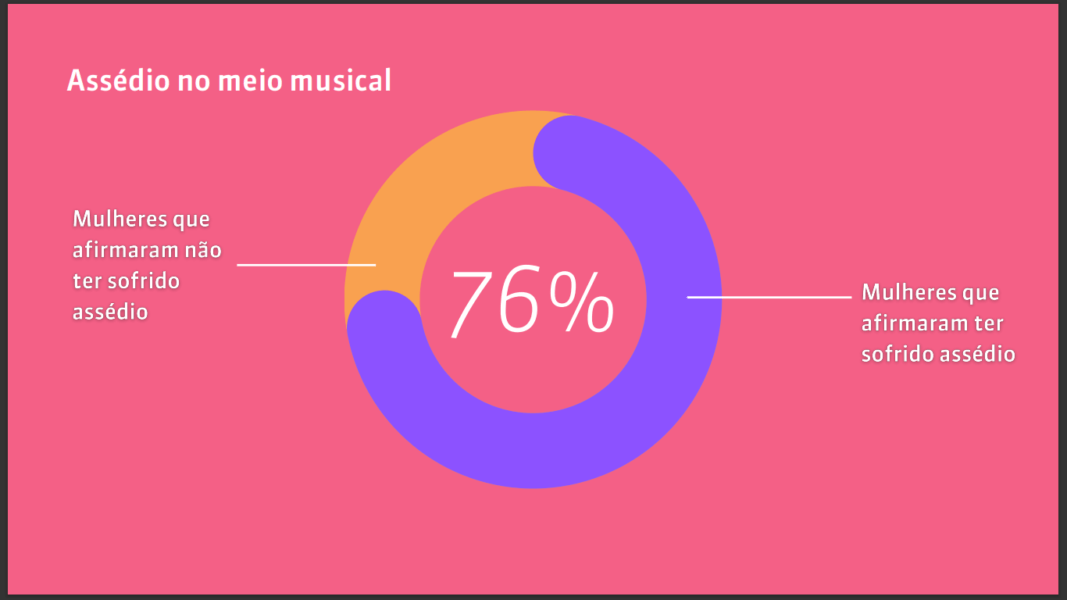Click the digit 7 in the center
The image size is (1067, 600).
click(472, 303)
